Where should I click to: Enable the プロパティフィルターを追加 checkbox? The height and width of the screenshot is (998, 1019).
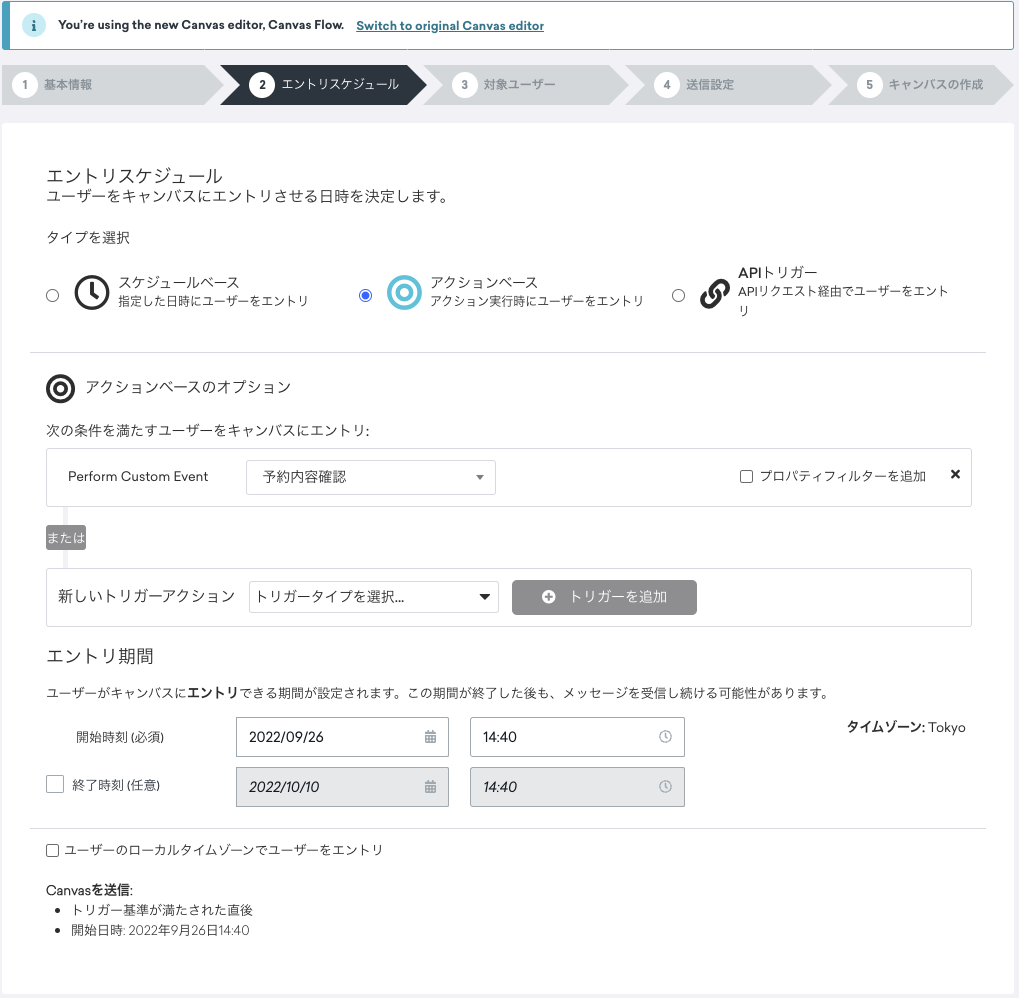[745, 476]
